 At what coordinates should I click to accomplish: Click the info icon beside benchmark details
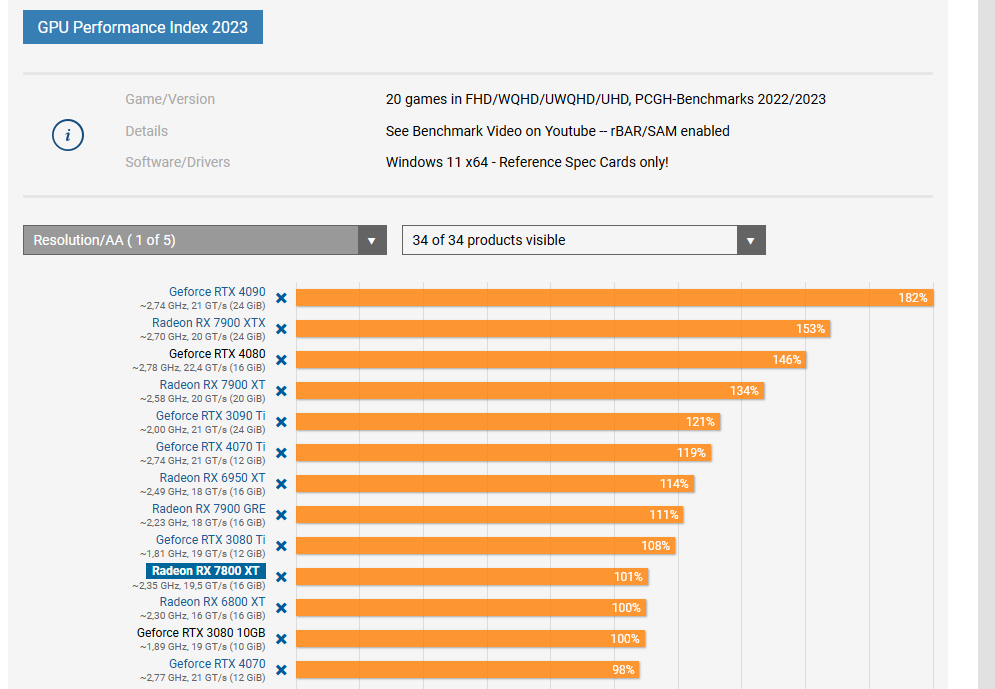click(67, 135)
